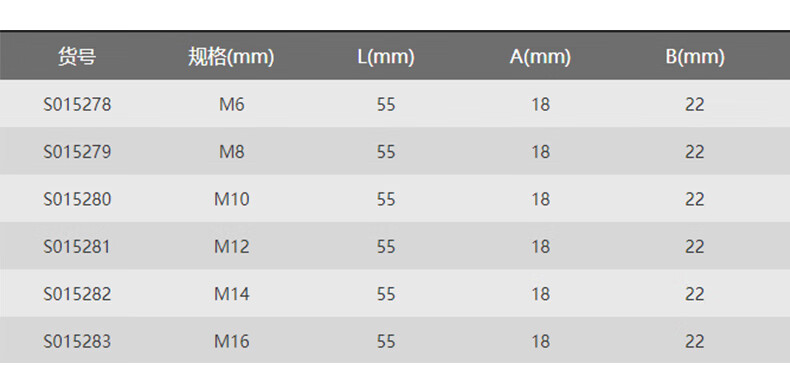Click the B value 22 in M10 row
The height and width of the screenshot is (384, 790).
coord(694,199)
